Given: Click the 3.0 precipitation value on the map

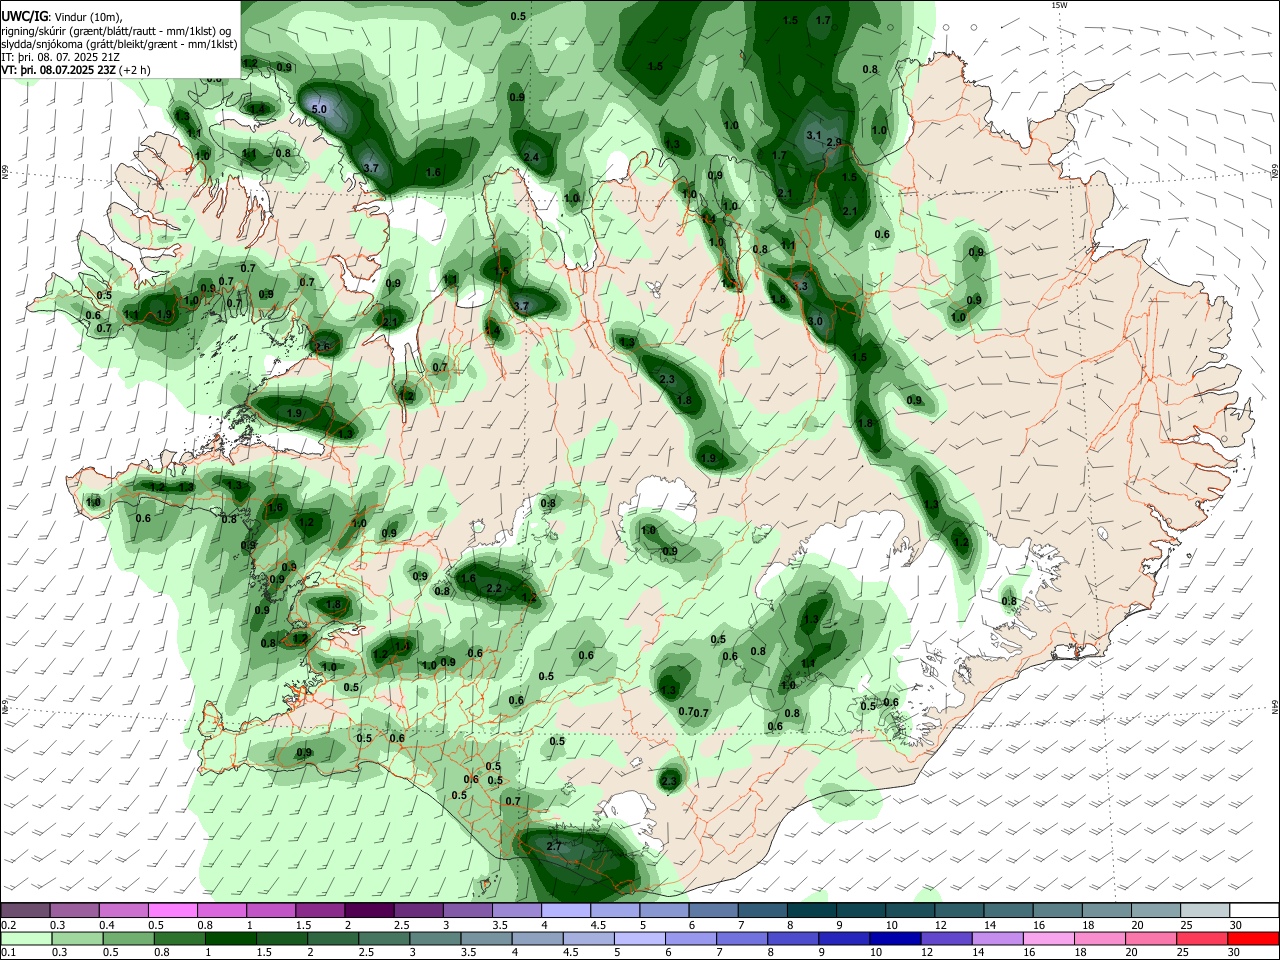Looking at the screenshot, I should click(x=815, y=322).
